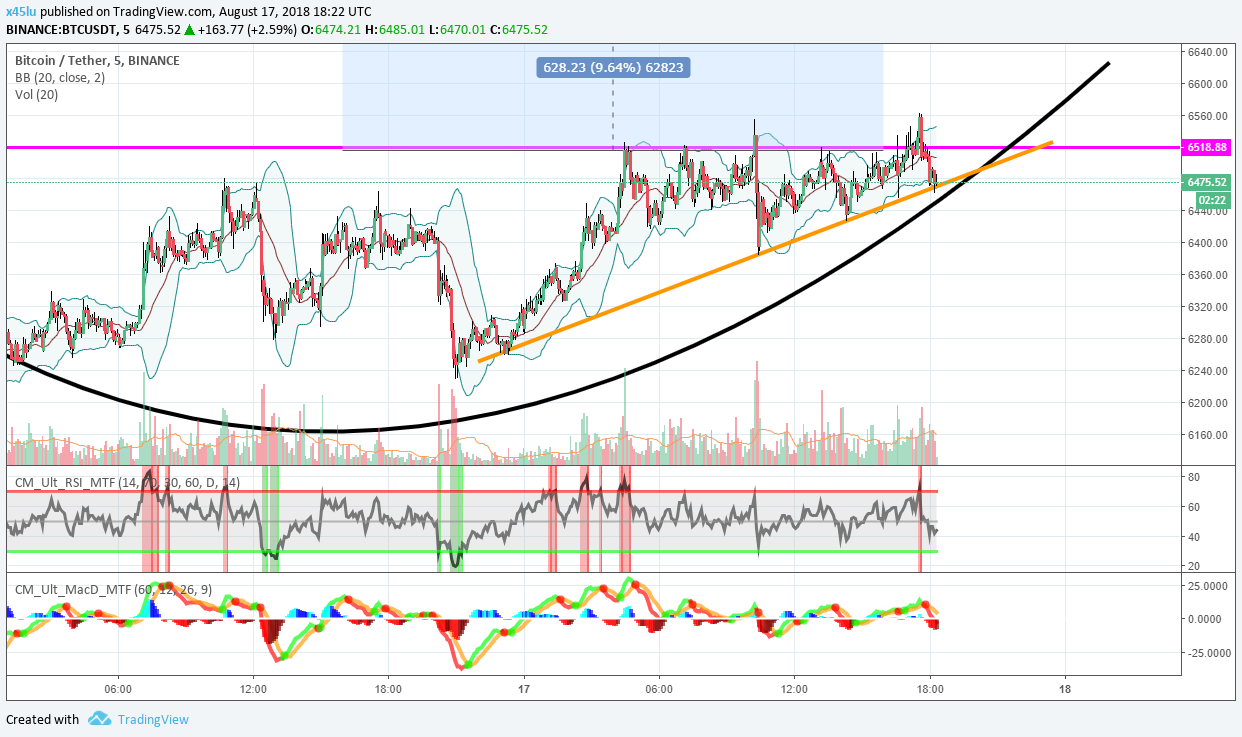Click the Vol (20) indicator label

37,94
